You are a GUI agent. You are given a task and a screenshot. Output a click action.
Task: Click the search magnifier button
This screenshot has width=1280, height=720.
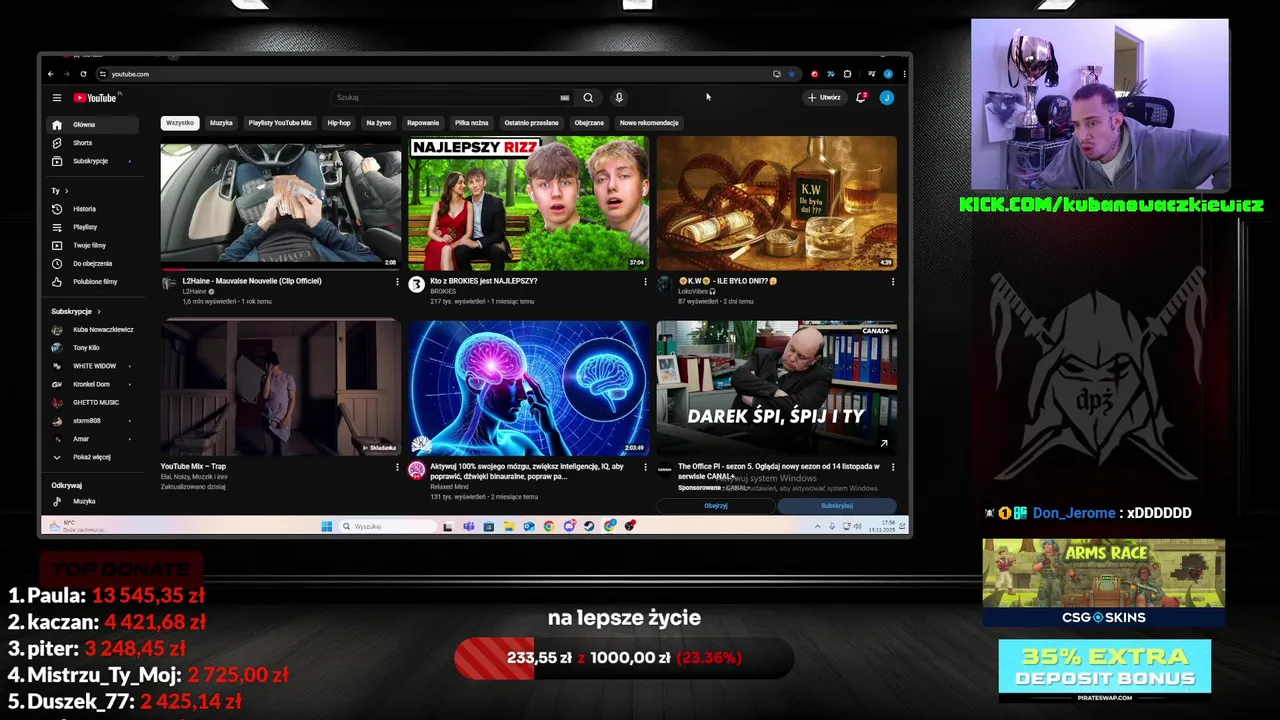click(x=588, y=98)
